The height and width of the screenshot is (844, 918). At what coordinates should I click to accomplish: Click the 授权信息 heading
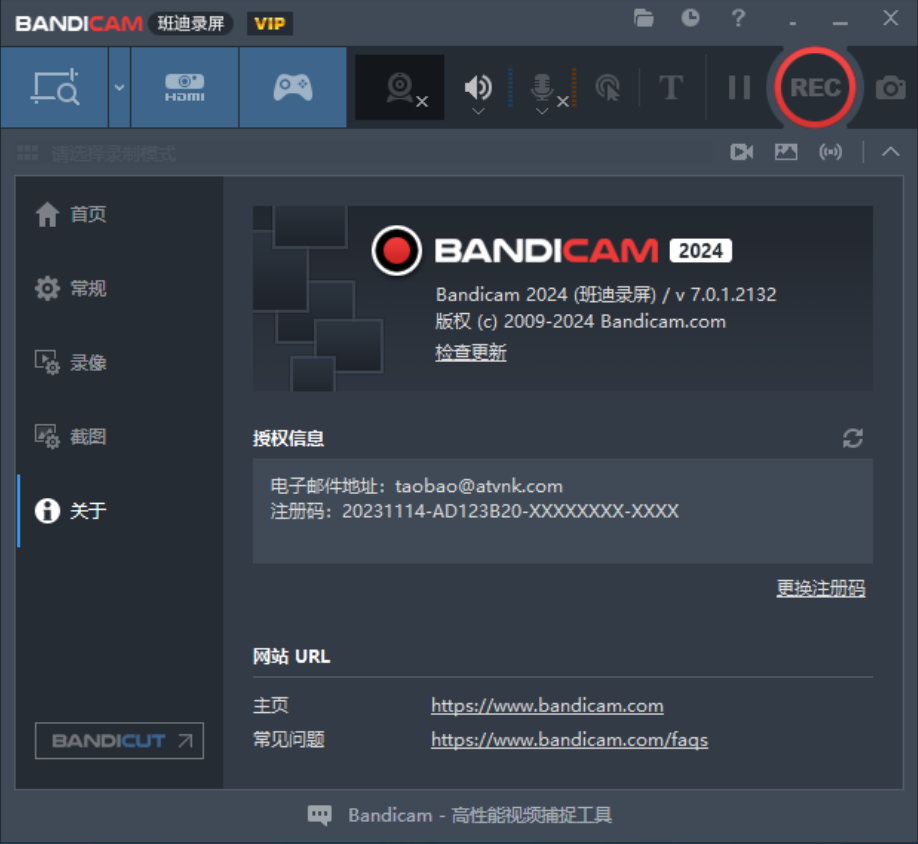pyautogui.click(x=289, y=438)
